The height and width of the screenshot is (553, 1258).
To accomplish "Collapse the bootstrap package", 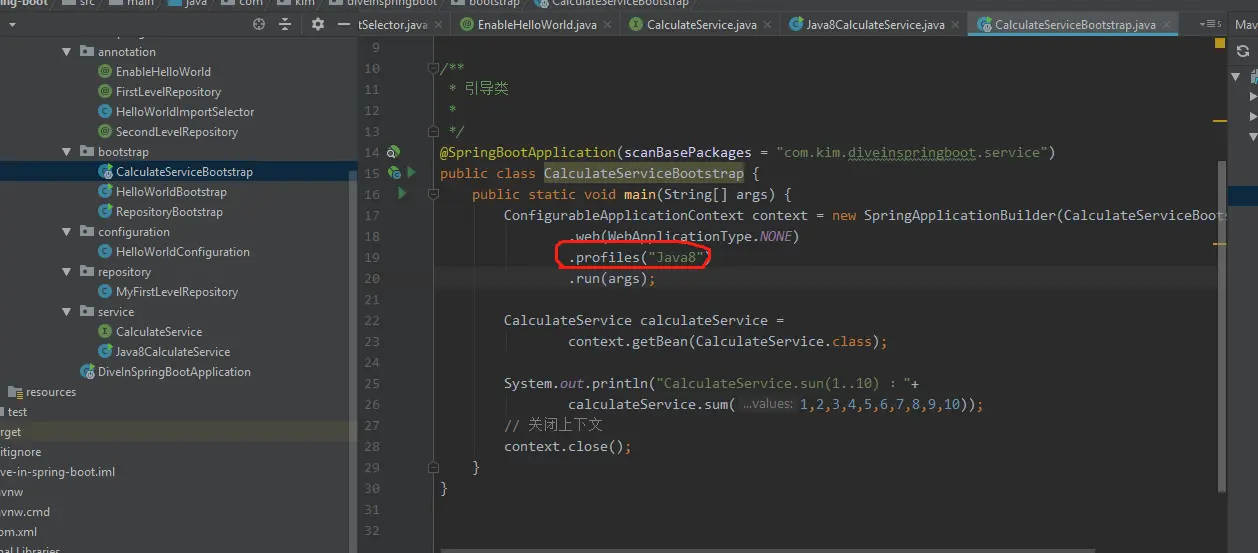I will pyautogui.click(x=68, y=152).
